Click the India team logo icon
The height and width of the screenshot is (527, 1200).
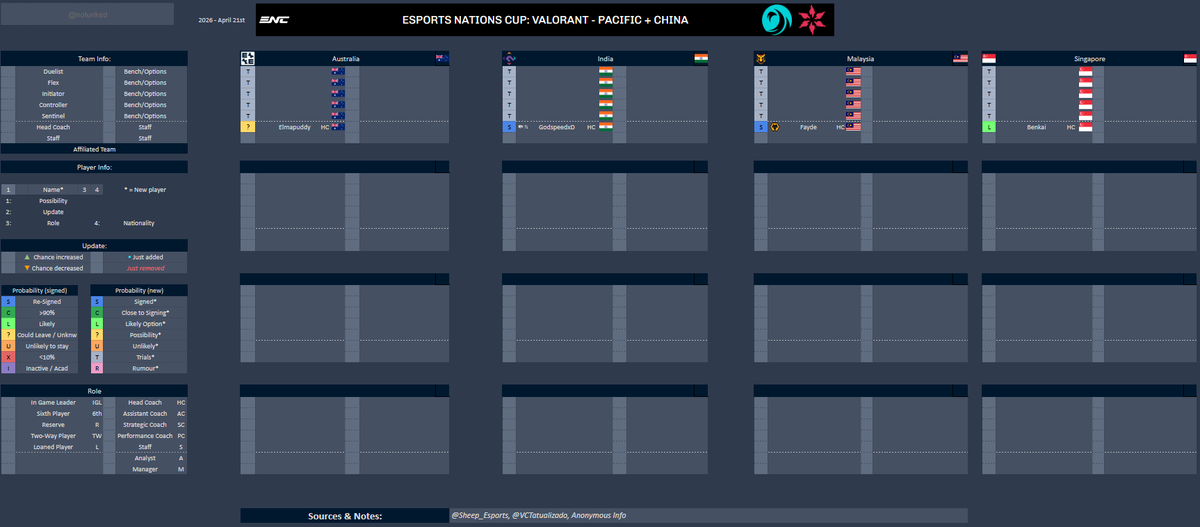(509, 59)
